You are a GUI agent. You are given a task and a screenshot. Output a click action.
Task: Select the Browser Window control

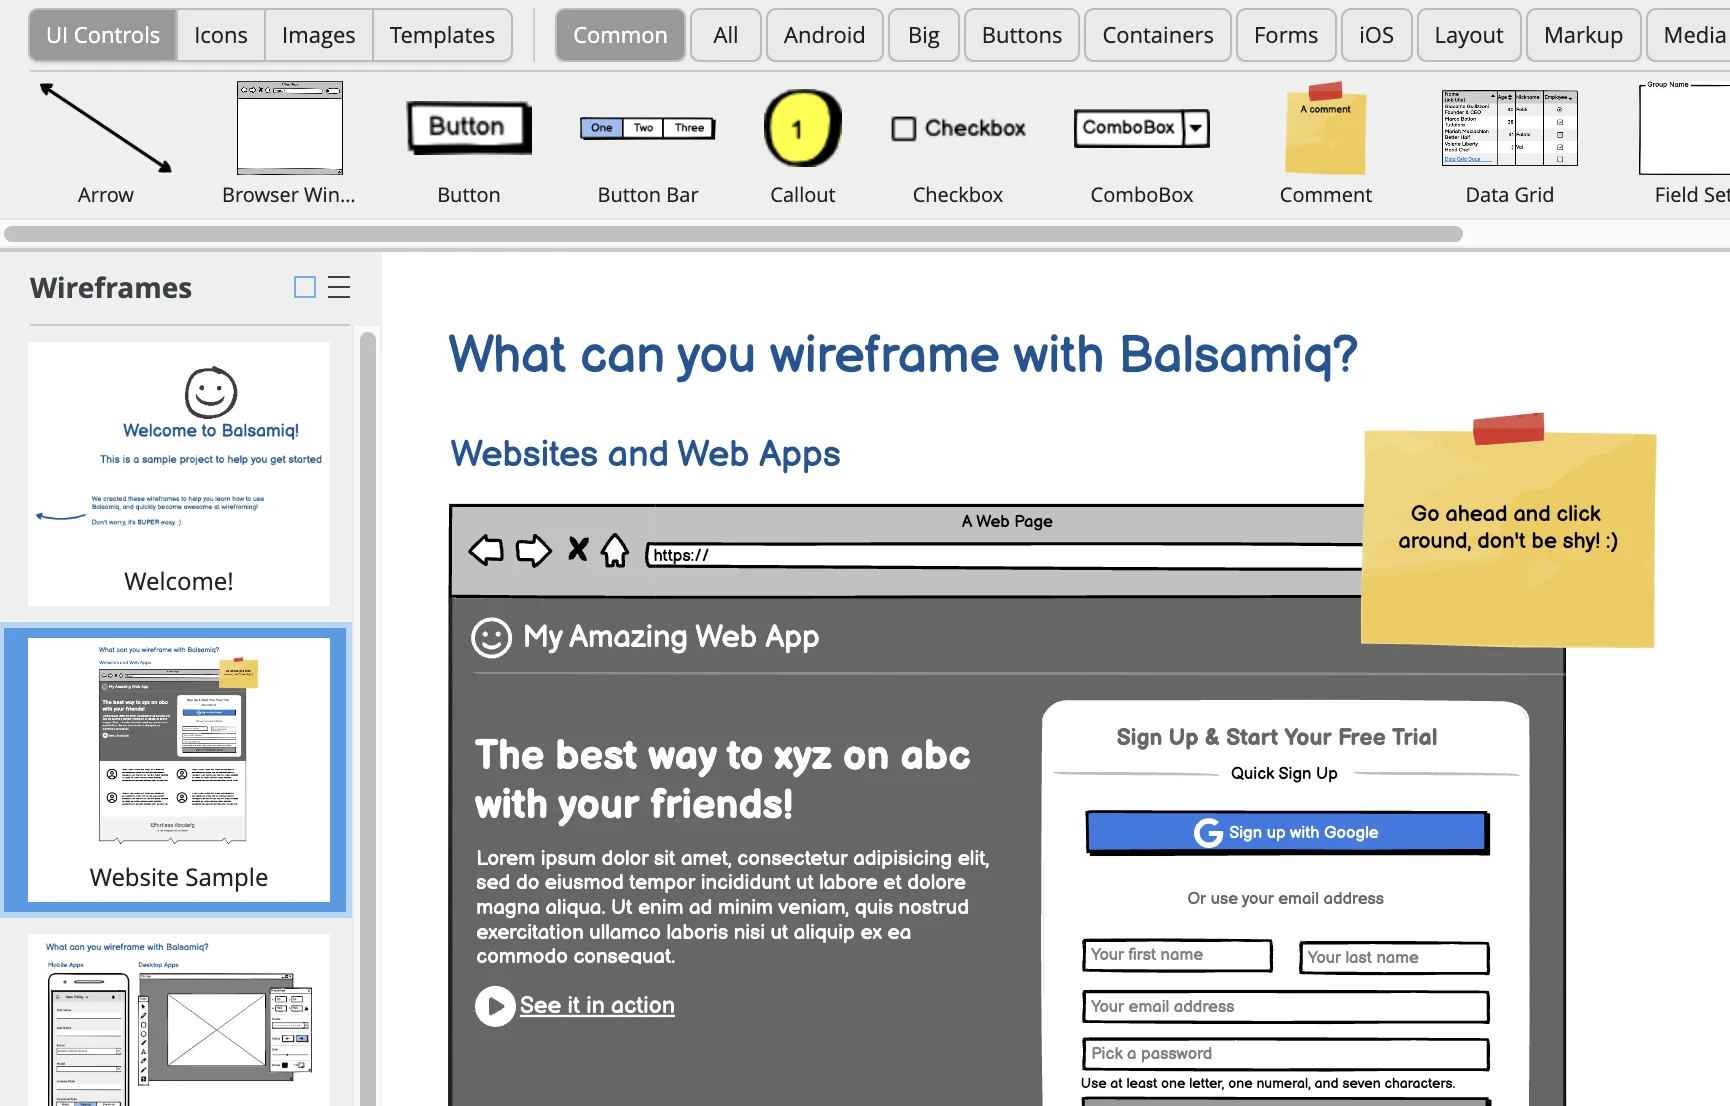(x=289, y=143)
